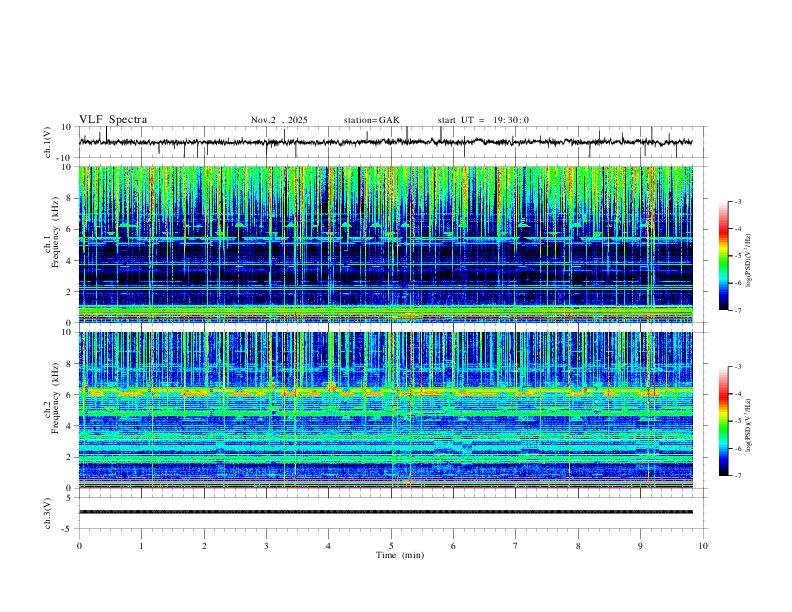792x612 pixels.
Task: Click the 'VLF Spectra' title text
Action: tap(113, 120)
